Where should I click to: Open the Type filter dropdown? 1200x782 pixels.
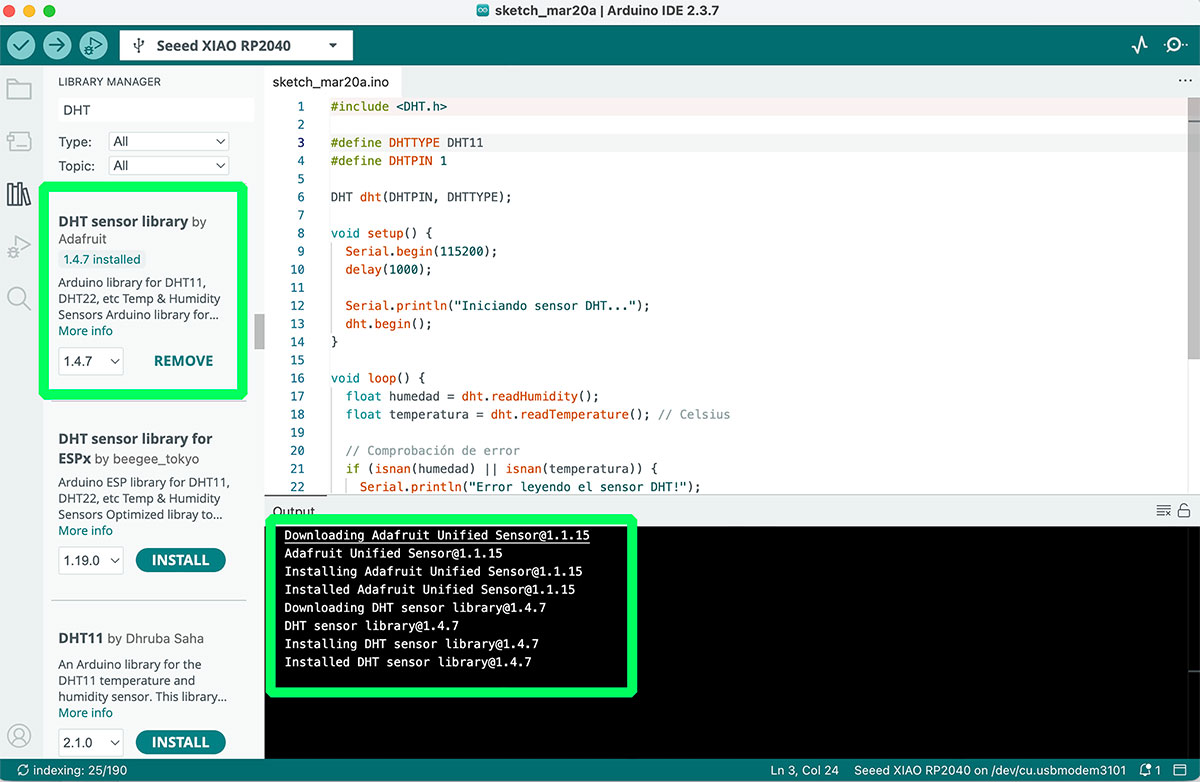pos(168,142)
